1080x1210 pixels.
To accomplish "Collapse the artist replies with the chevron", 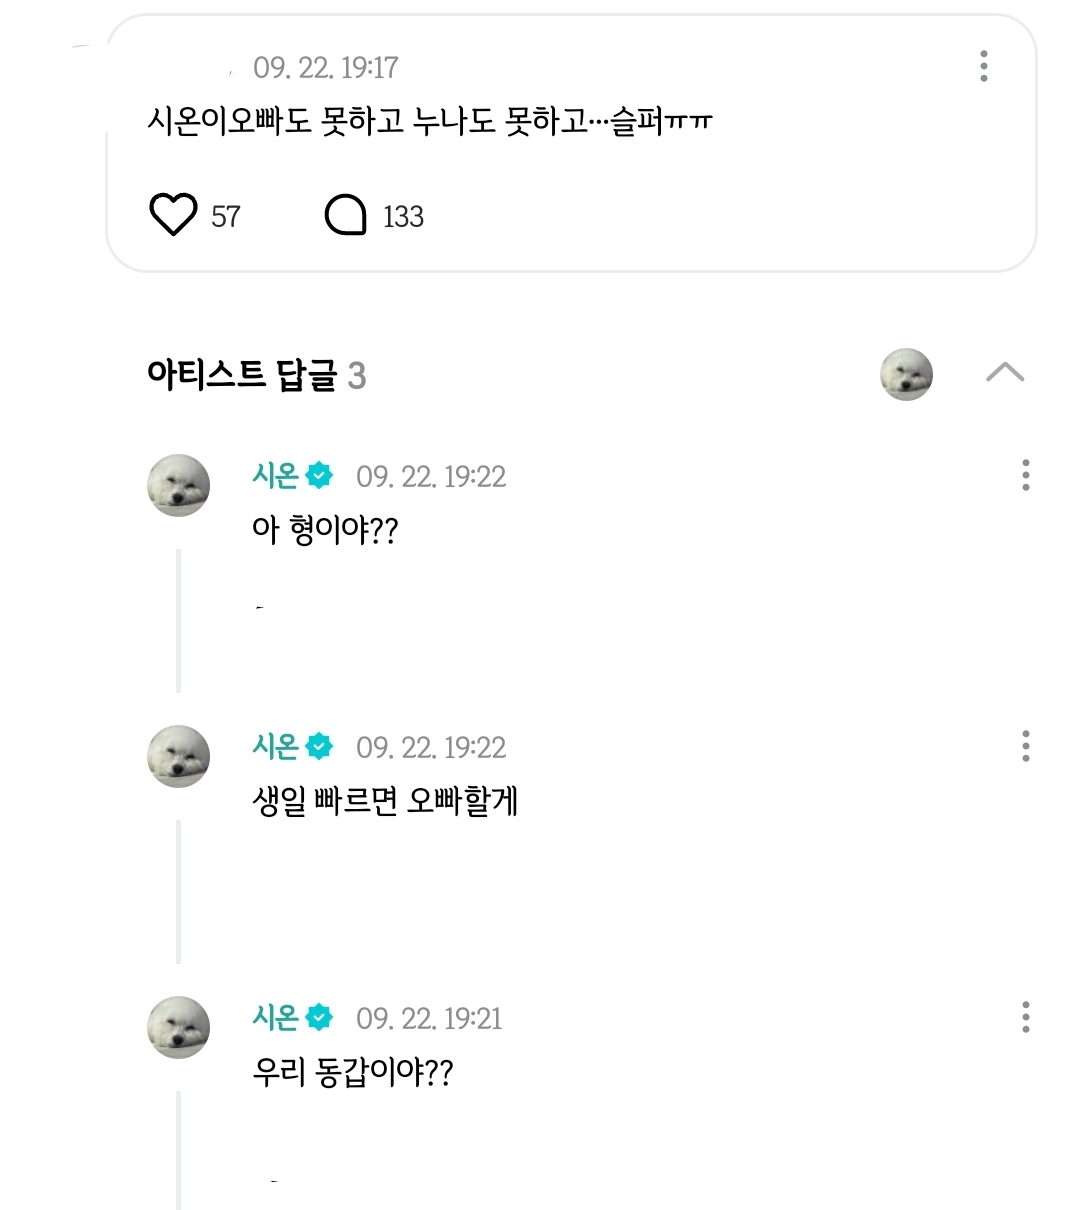I will point(1004,373).
